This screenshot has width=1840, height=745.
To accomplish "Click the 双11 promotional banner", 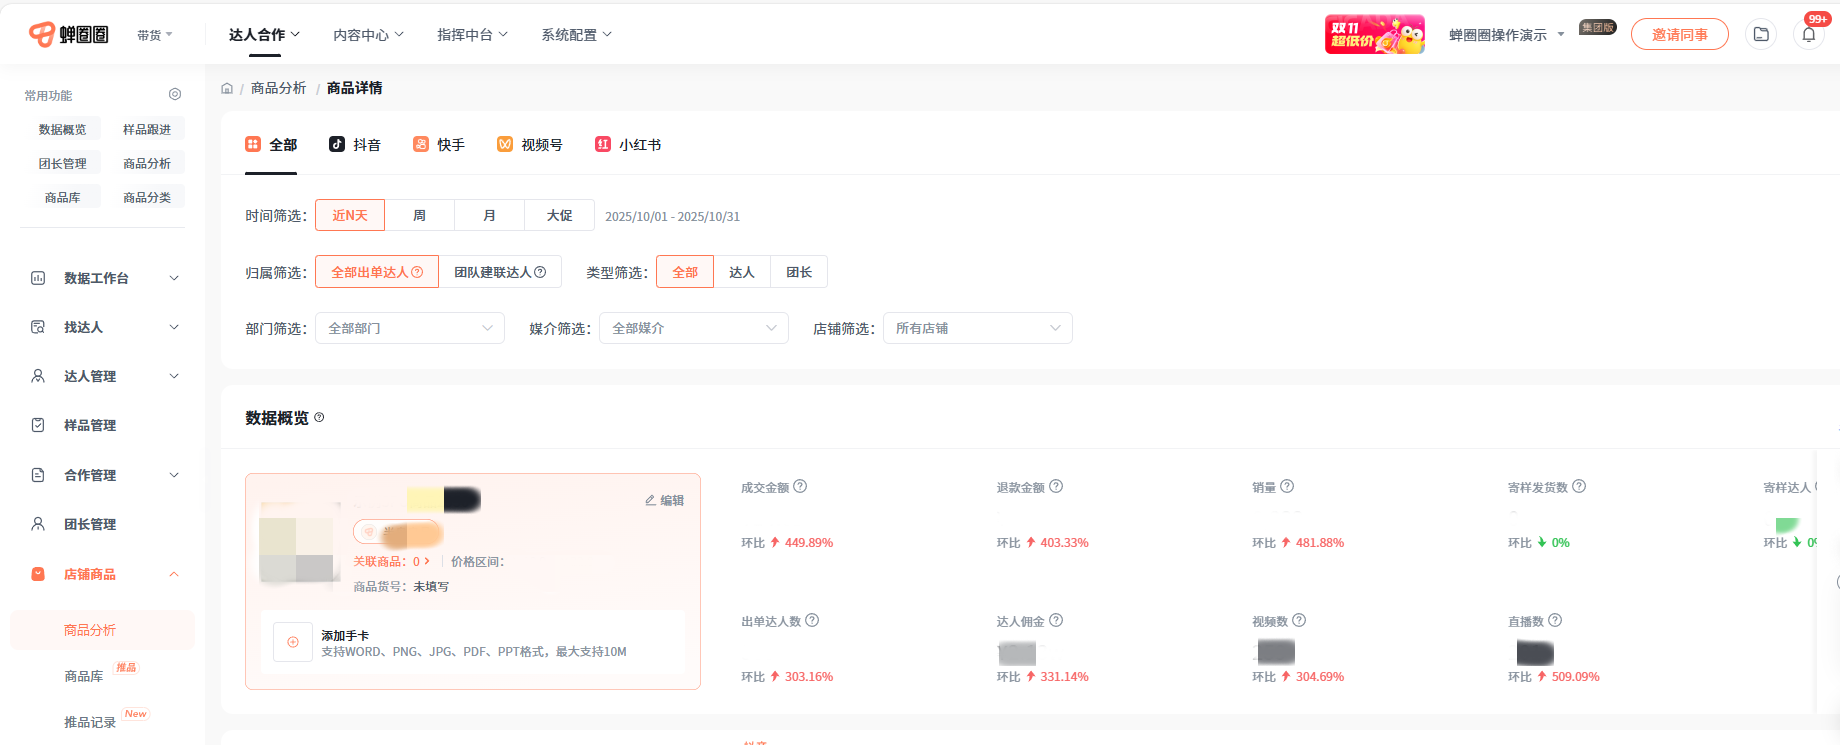I will coord(1374,35).
